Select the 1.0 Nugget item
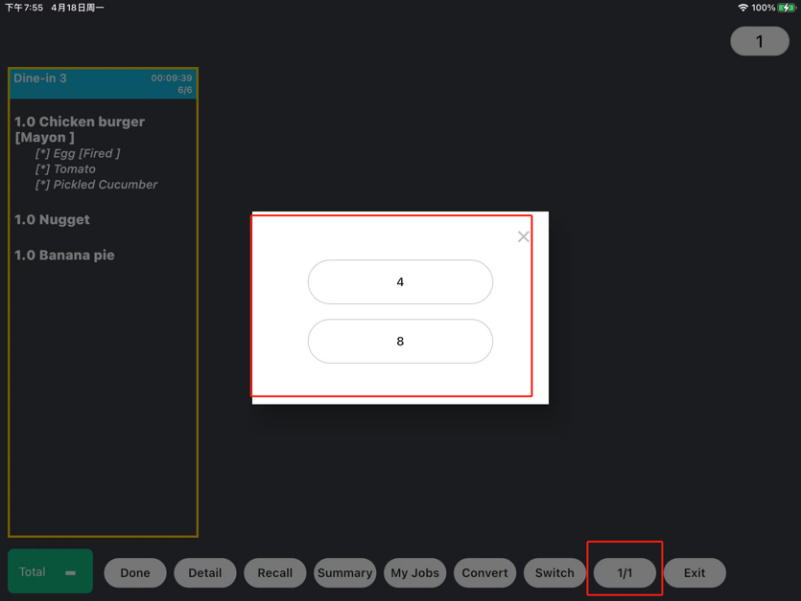801x601 pixels. 52,219
